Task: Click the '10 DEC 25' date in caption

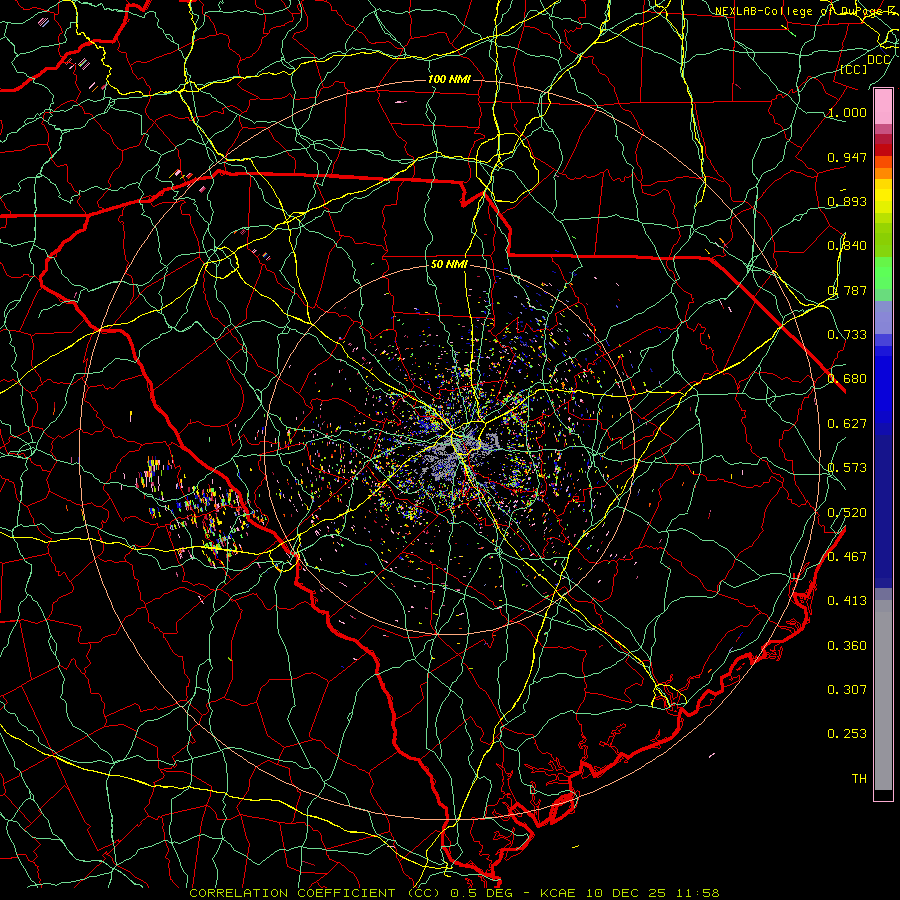Action: point(626,893)
